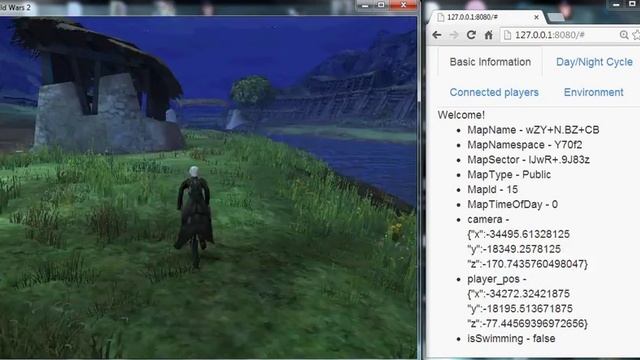
Task: Close the 127.0.0.1:8080 browser tab
Action: click(536, 17)
